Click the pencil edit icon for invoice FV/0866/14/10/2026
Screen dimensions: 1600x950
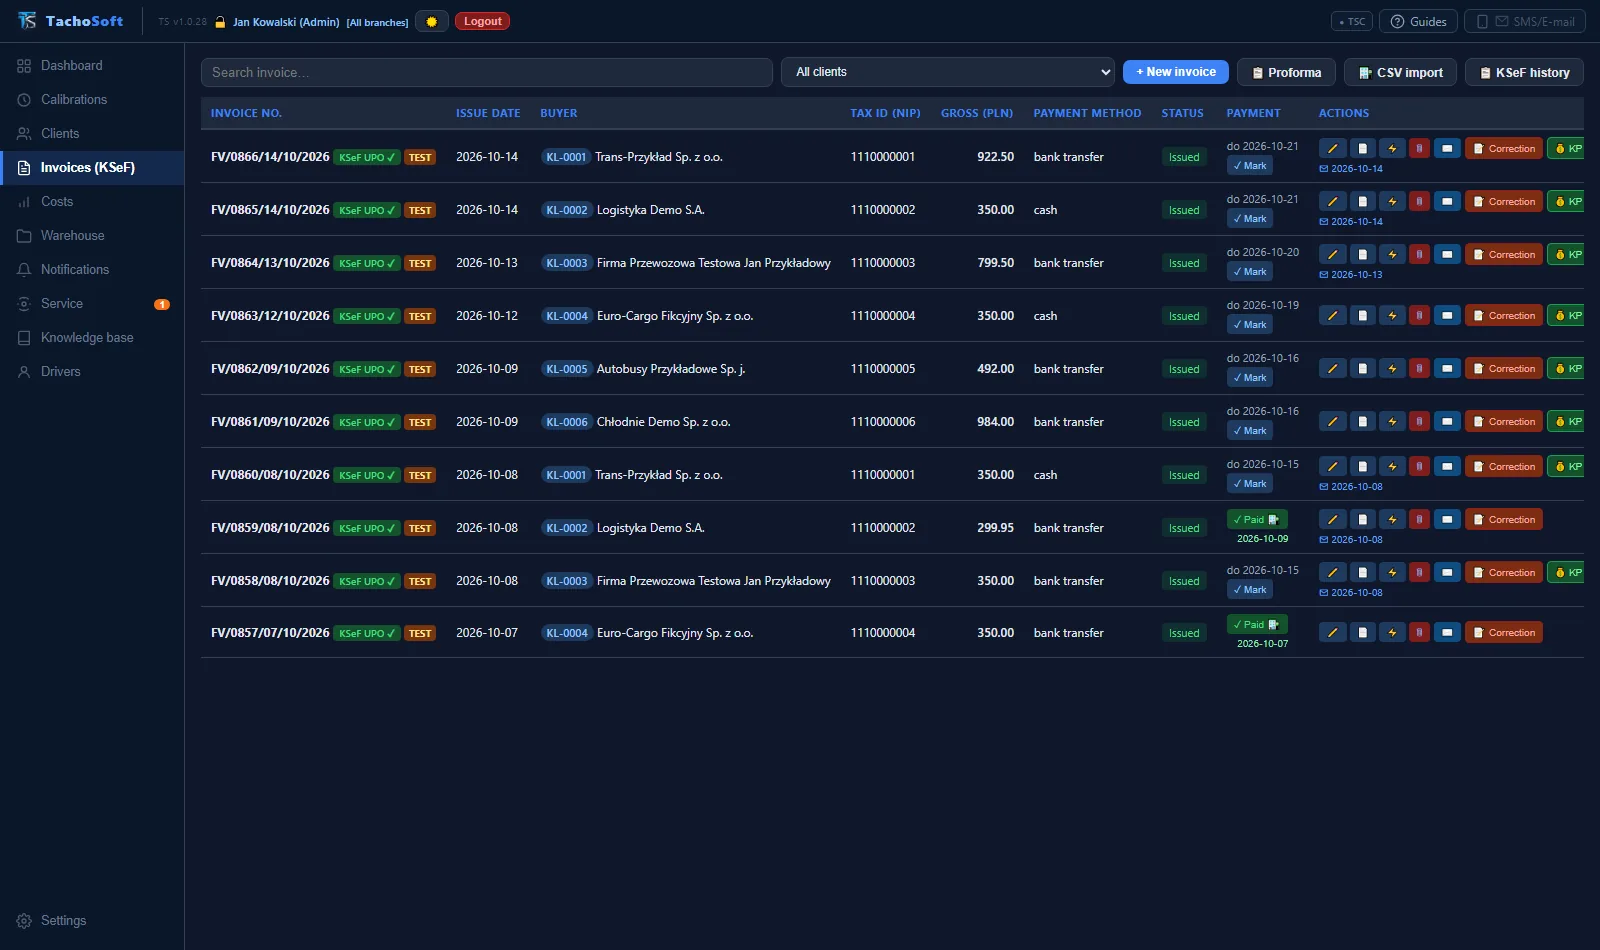pos(1332,149)
